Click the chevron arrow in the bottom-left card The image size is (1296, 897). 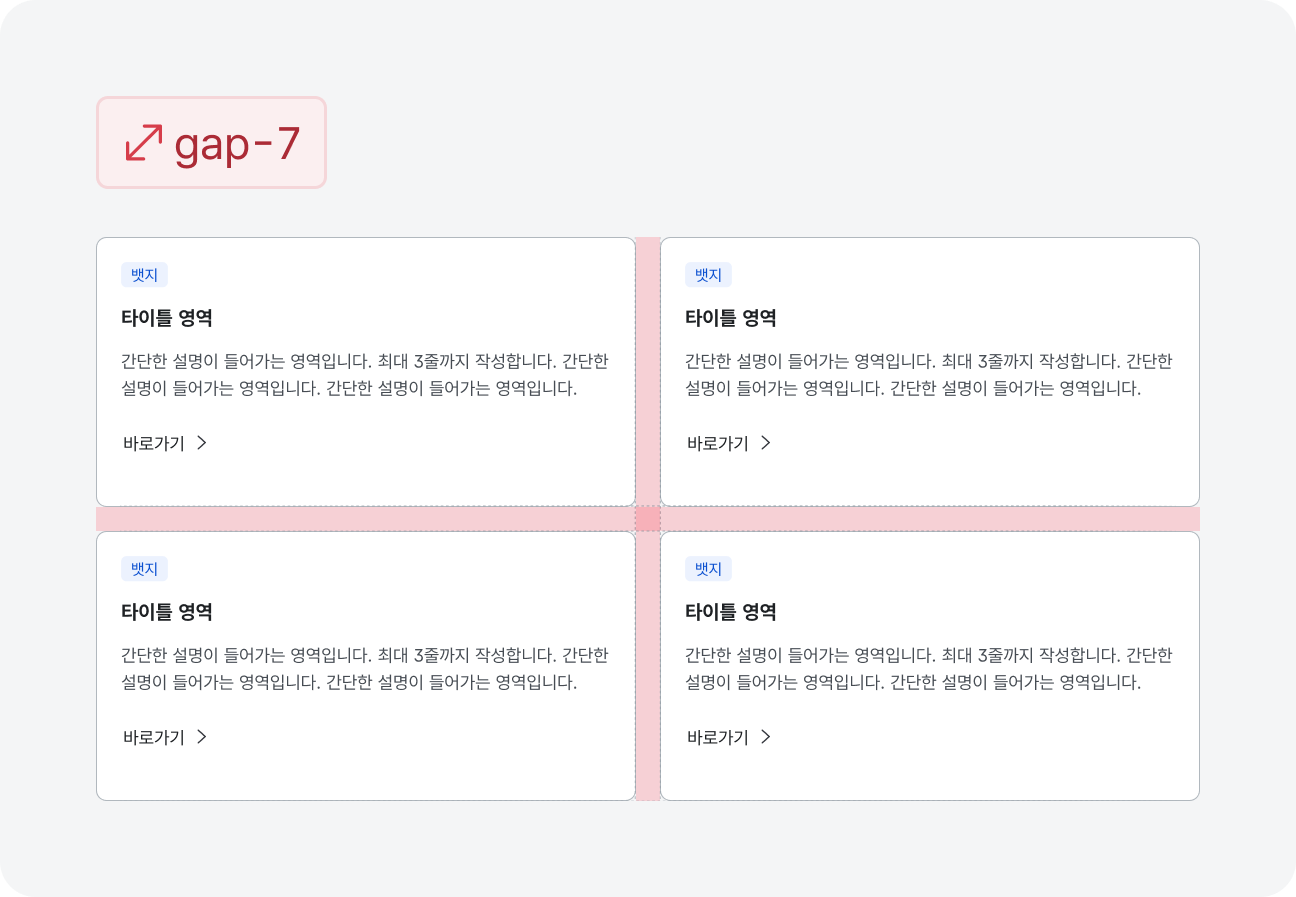(201, 737)
